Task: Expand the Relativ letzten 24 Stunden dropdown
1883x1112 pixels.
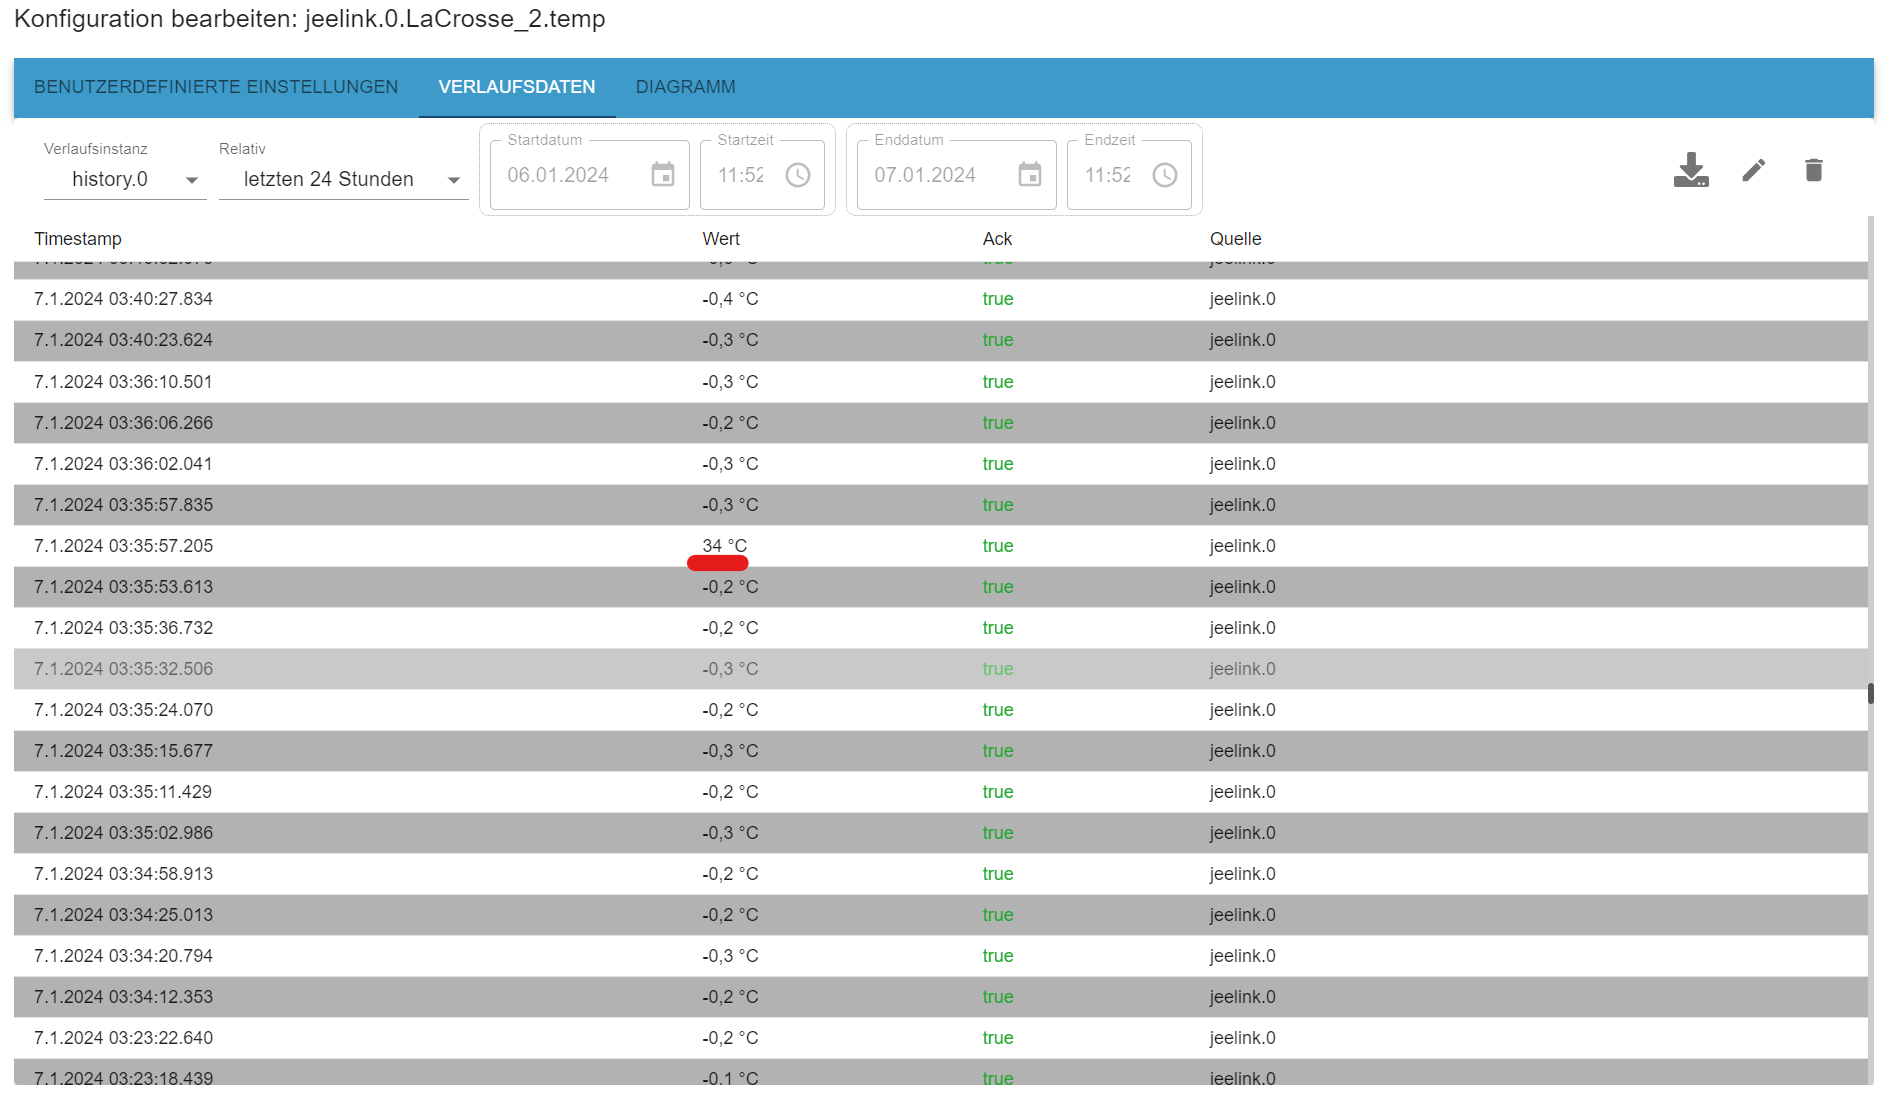Action: (344, 180)
